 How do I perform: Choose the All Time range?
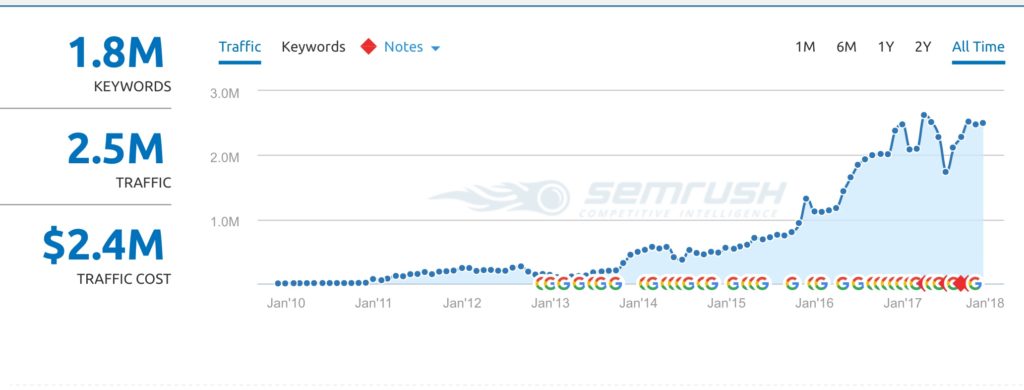(x=978, y=47)
